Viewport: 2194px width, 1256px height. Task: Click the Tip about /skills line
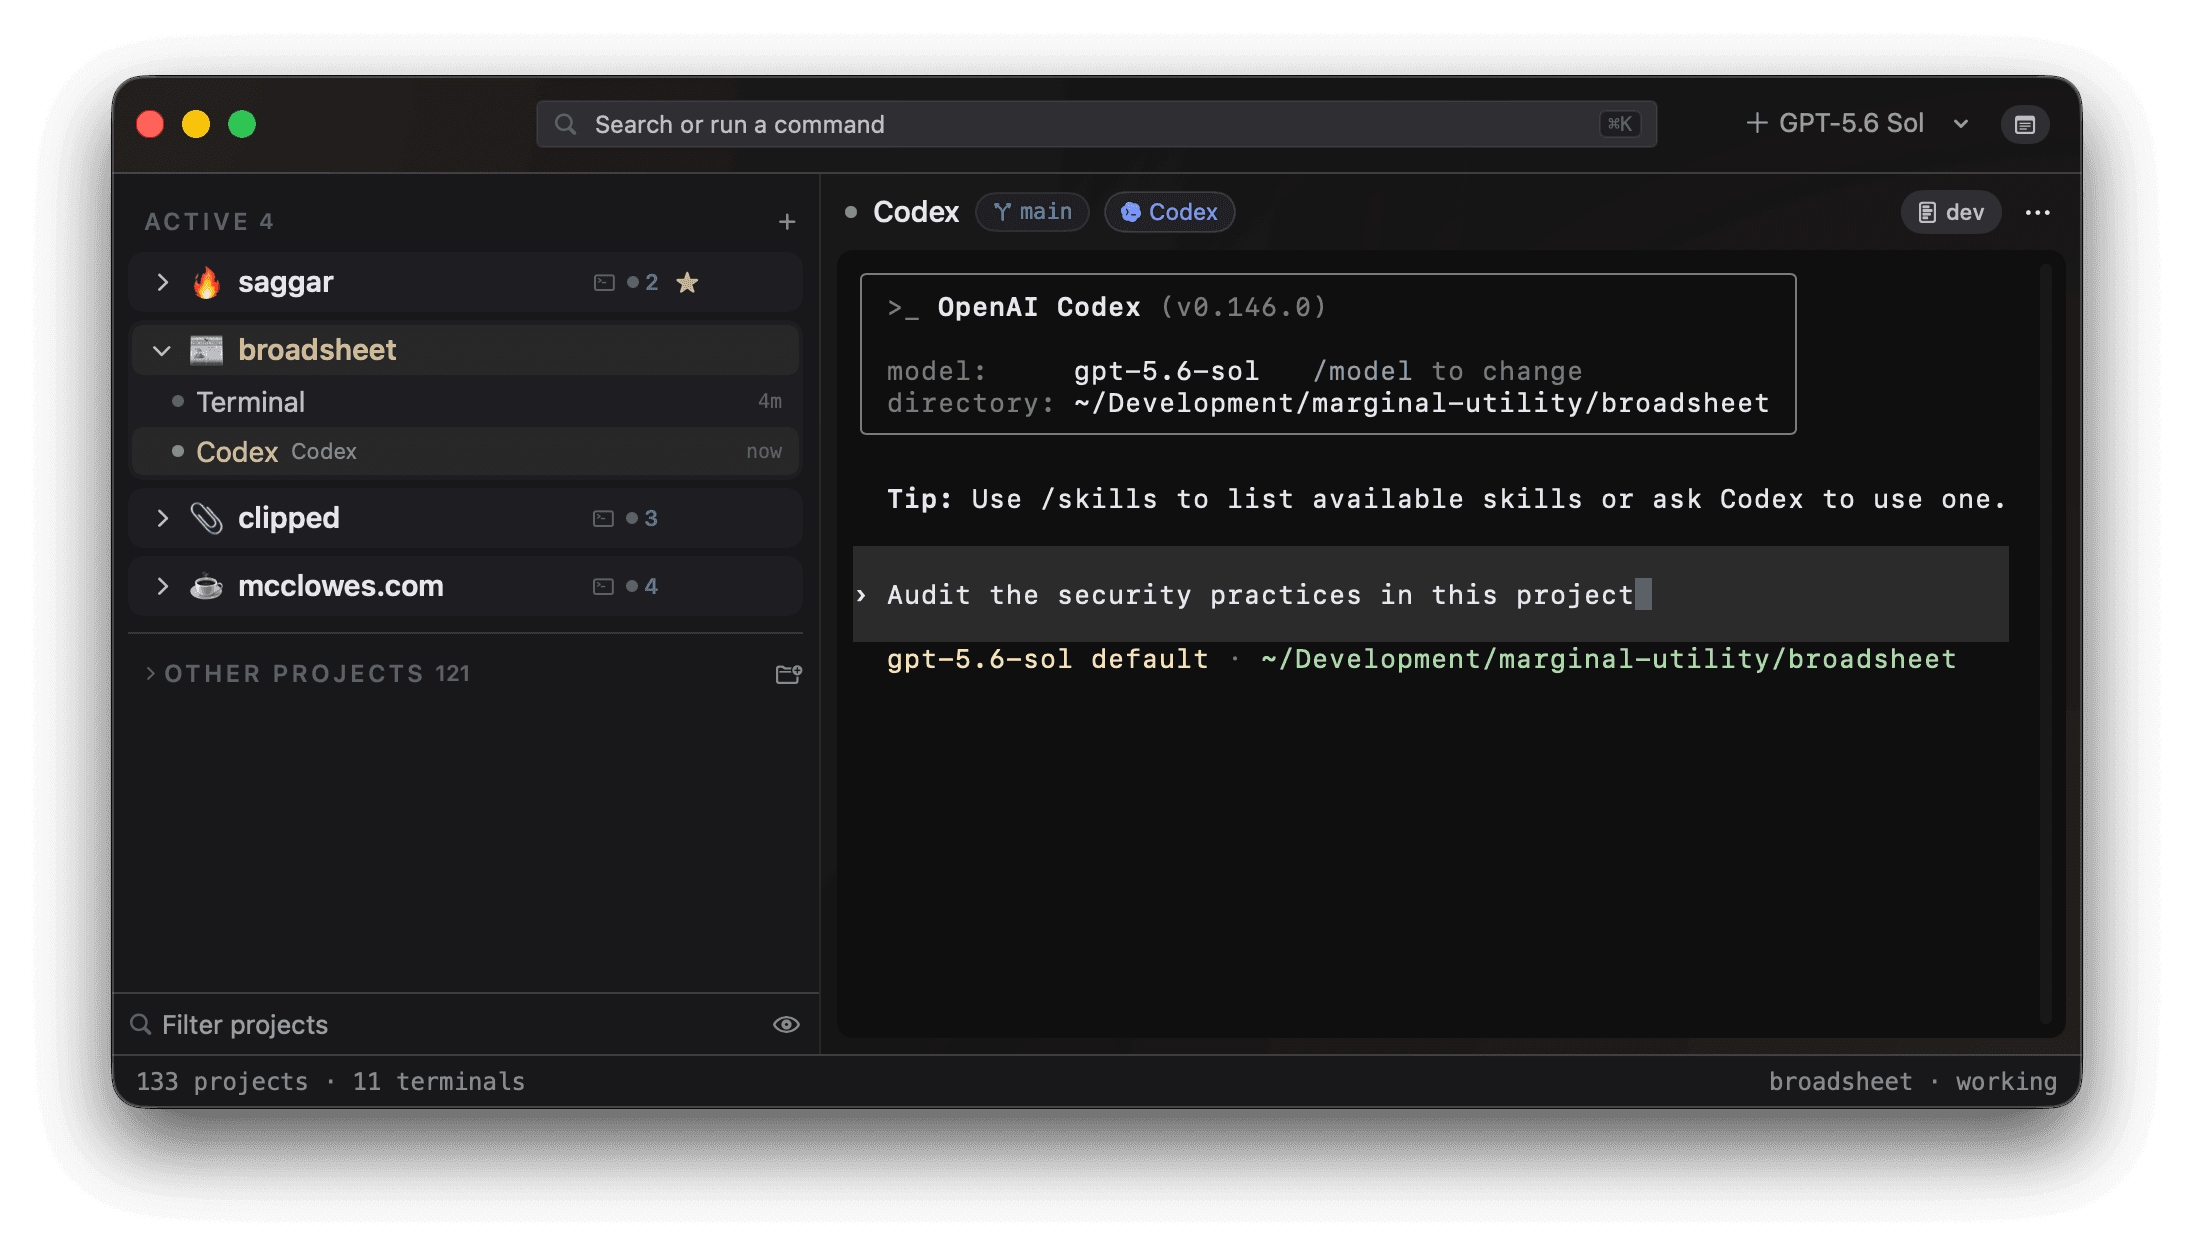pyautogui.click(x=1446, y=499)
